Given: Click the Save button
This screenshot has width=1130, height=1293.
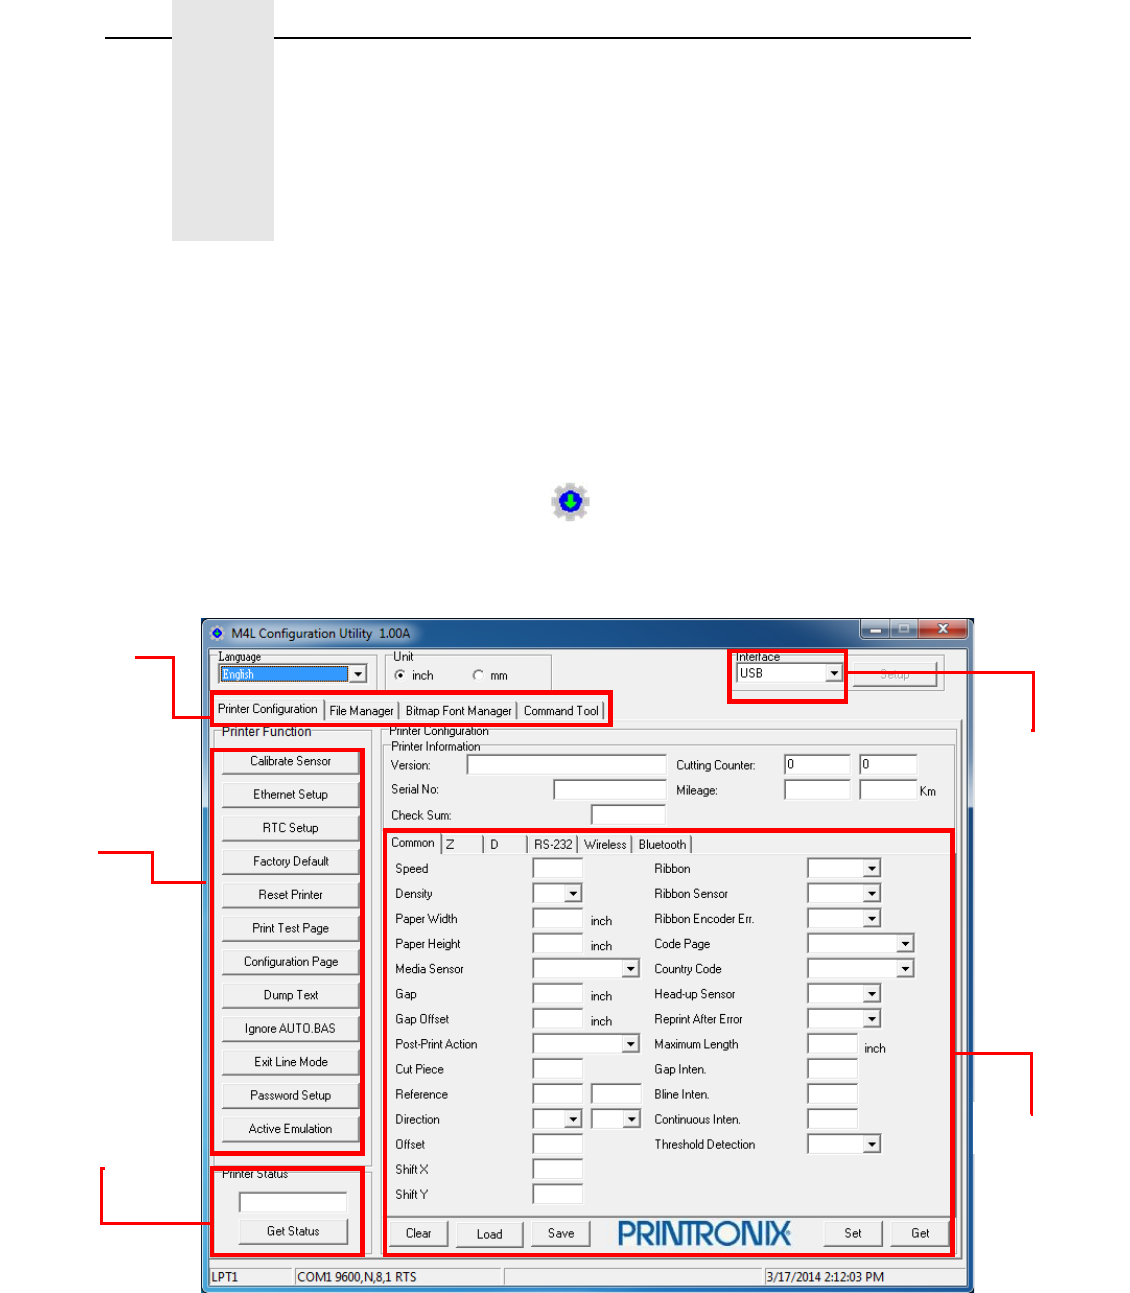Looking at the screenshot, I should [561, 1234].
